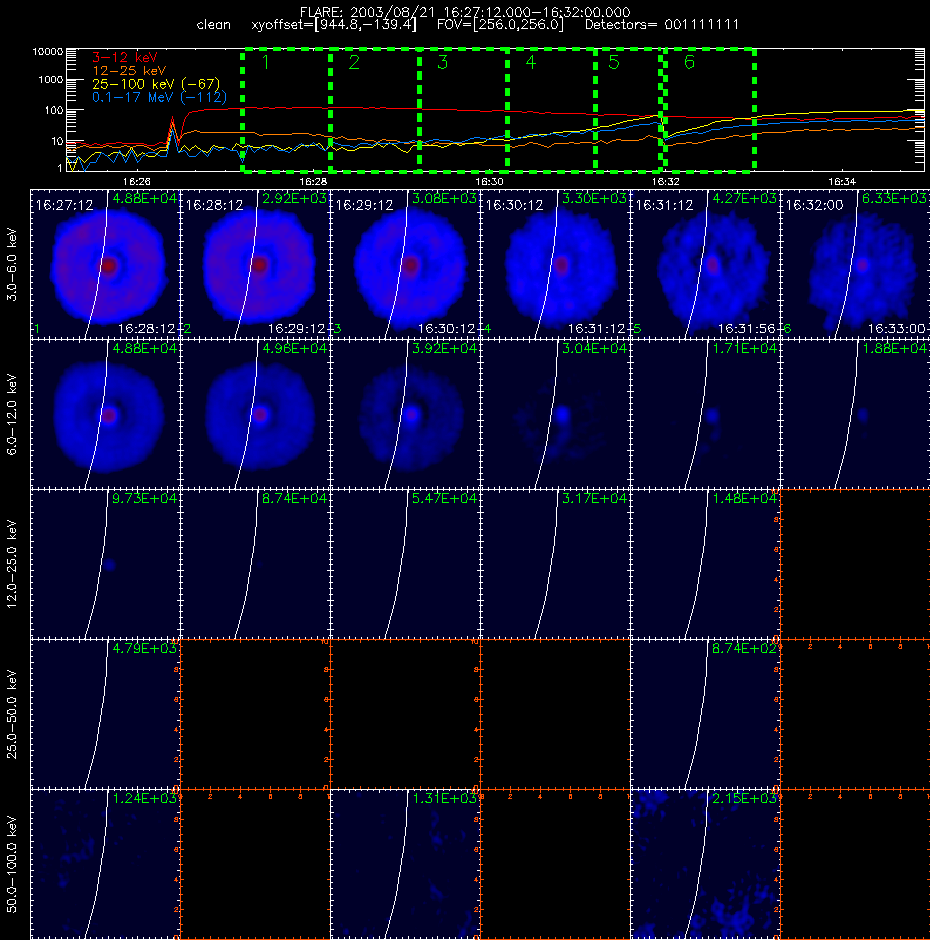
Task: Click the red source core in the 16:27:12 image
Action: tap(109, 266)
